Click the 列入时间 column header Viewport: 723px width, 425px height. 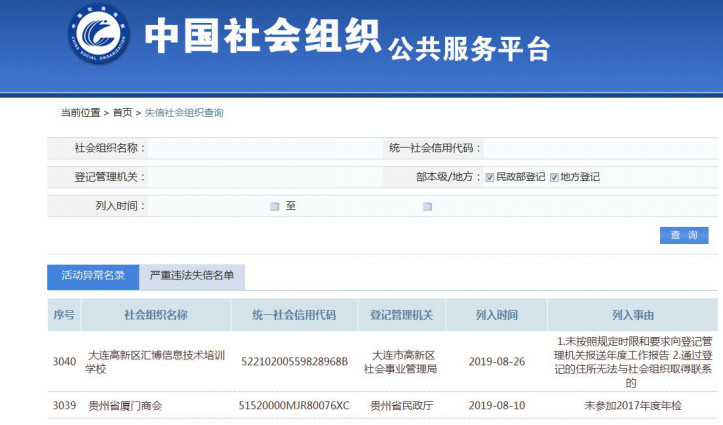tap(497, 315)
